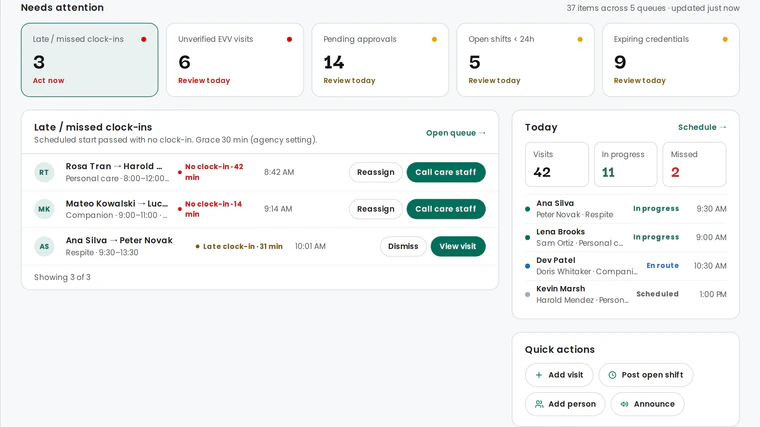Image resolution: width=760 pixels, height=427 pixels.
Task: Open the Missed 2 stat tile
Action: click(694, 164)
